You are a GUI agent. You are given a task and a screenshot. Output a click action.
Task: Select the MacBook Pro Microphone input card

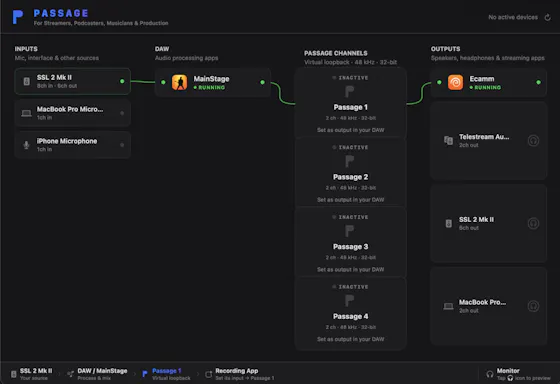pyautogui.click(x=72, y=113)
